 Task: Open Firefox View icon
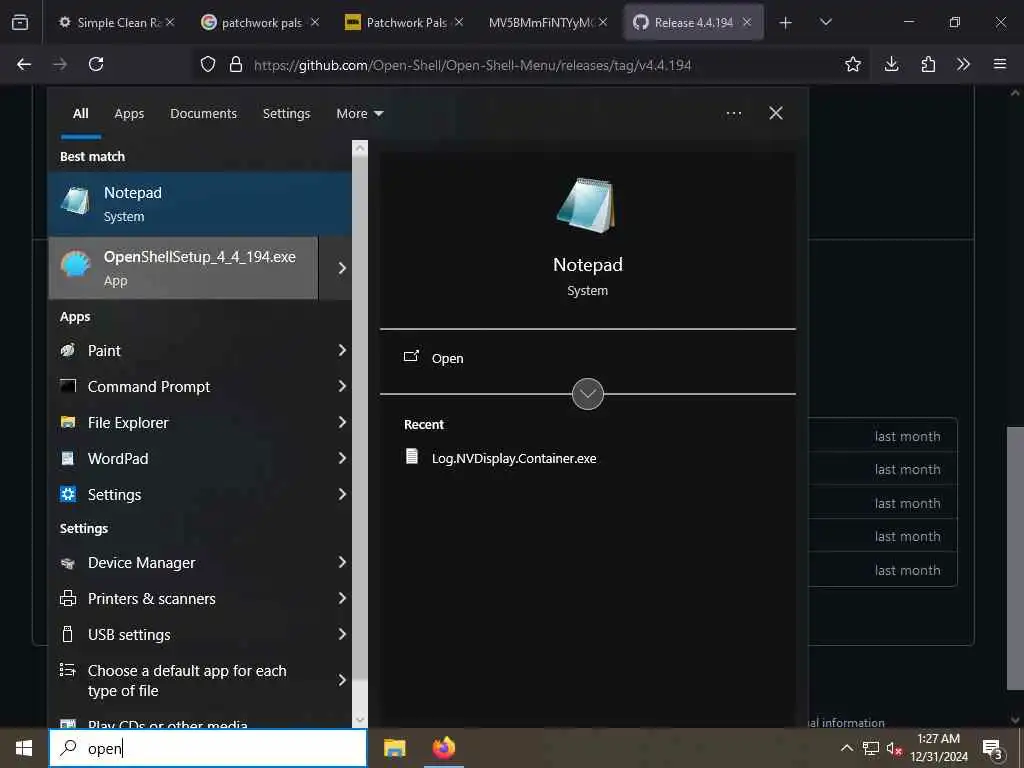20,22
